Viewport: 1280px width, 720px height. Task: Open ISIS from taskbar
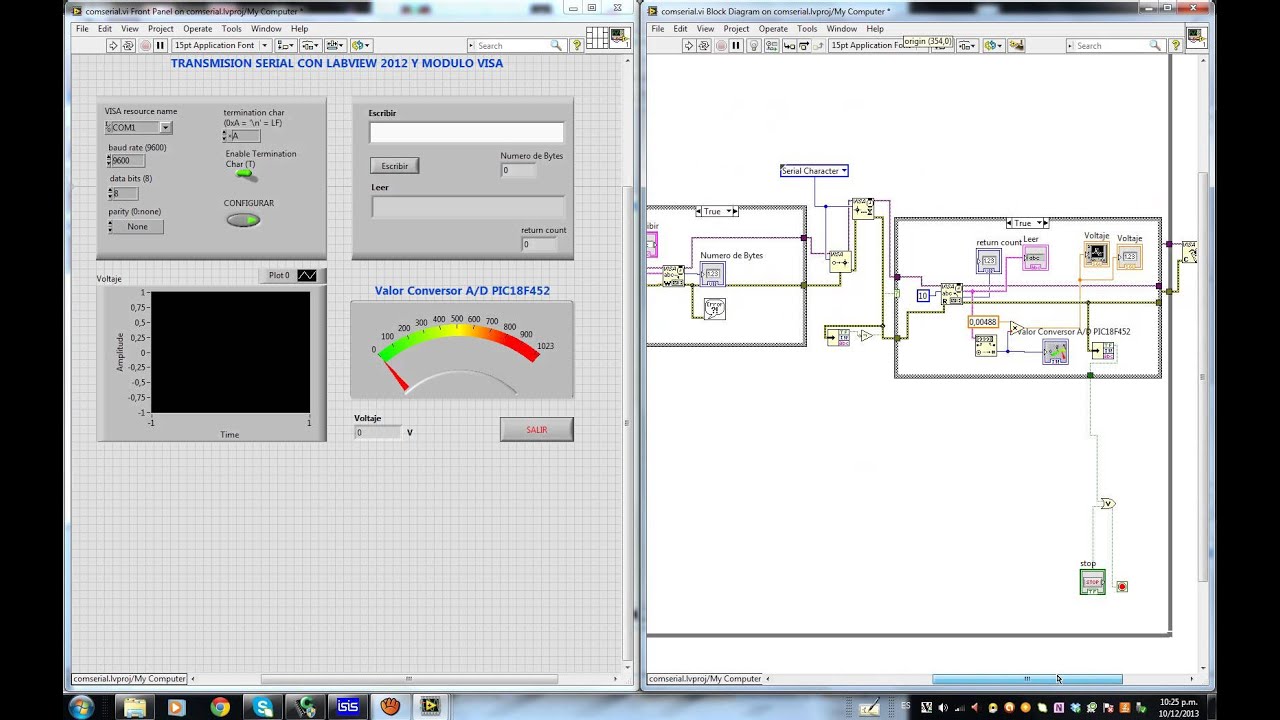347,707
